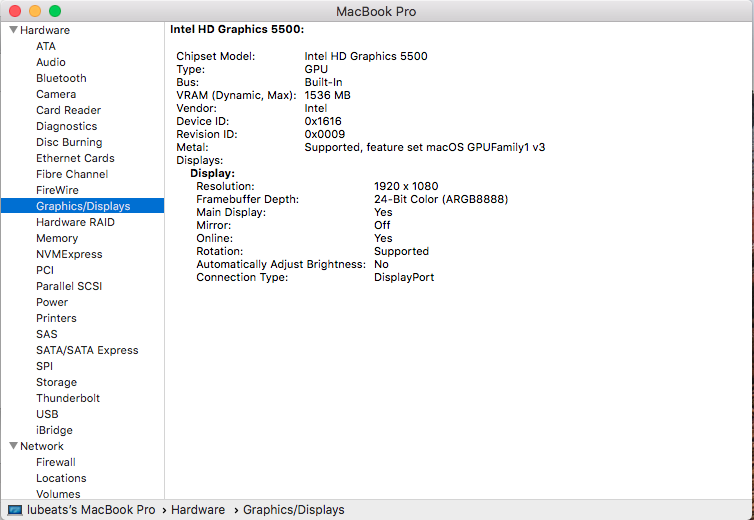Click lubeats's MacBook Pro in the path bar
The width and height of the screenshot is (754, 520).
[90, 510]
